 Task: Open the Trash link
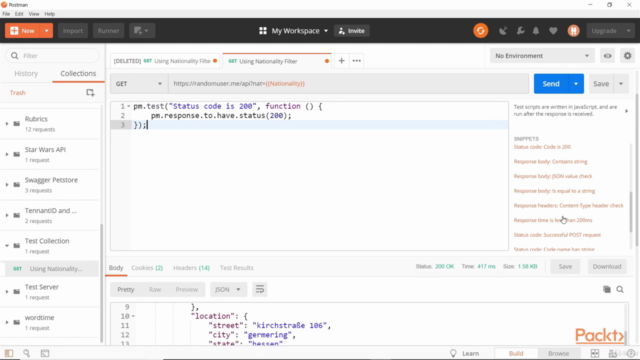[18, 93]
